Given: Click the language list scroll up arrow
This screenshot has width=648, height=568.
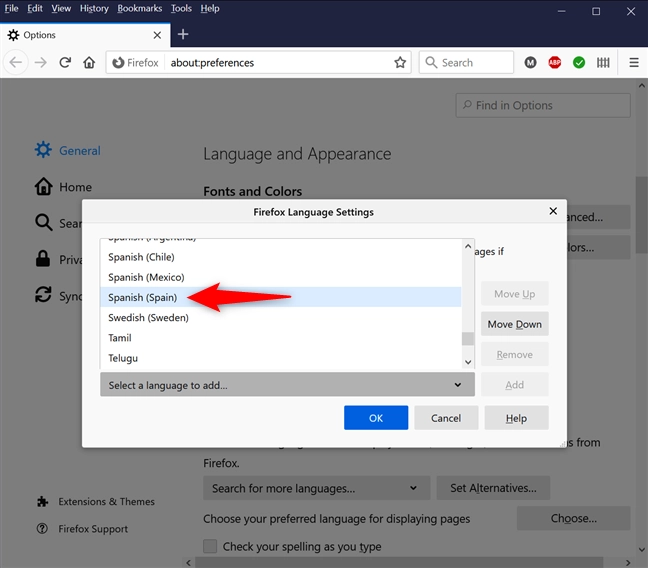Looking at the screenshot, I should tap(468, 246).
